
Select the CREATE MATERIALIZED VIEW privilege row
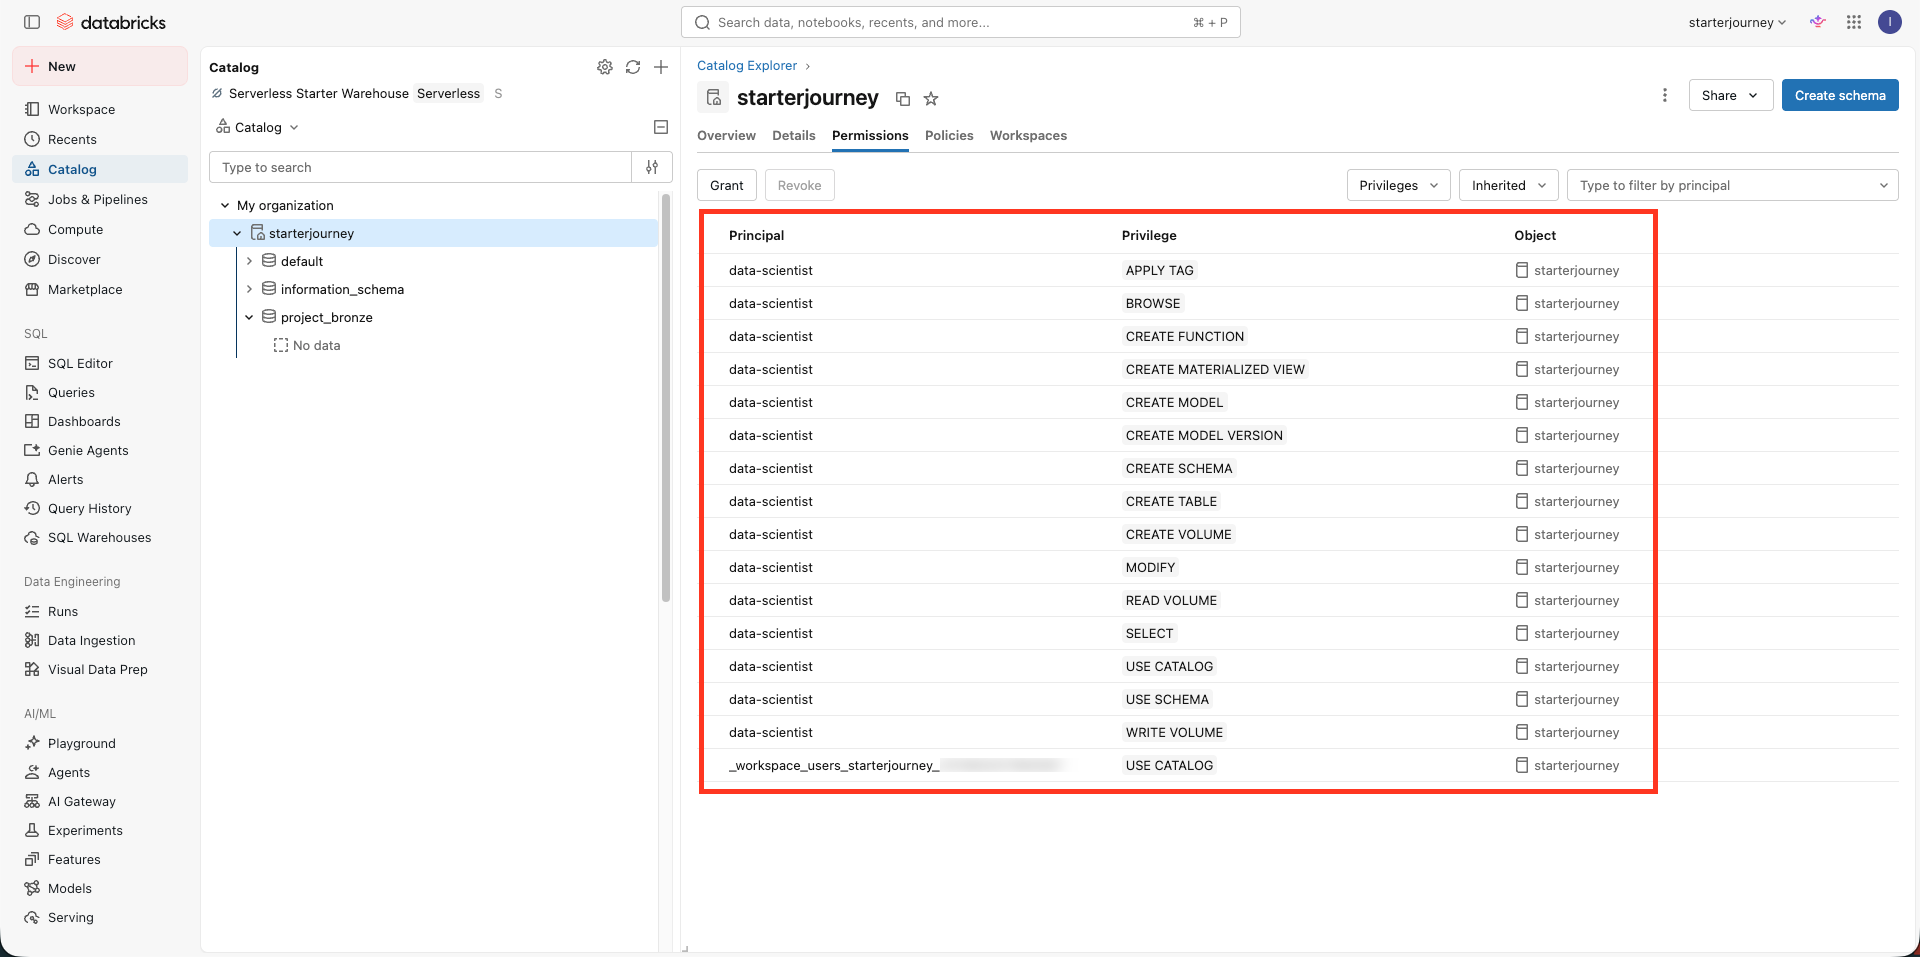pos(1298,369)
